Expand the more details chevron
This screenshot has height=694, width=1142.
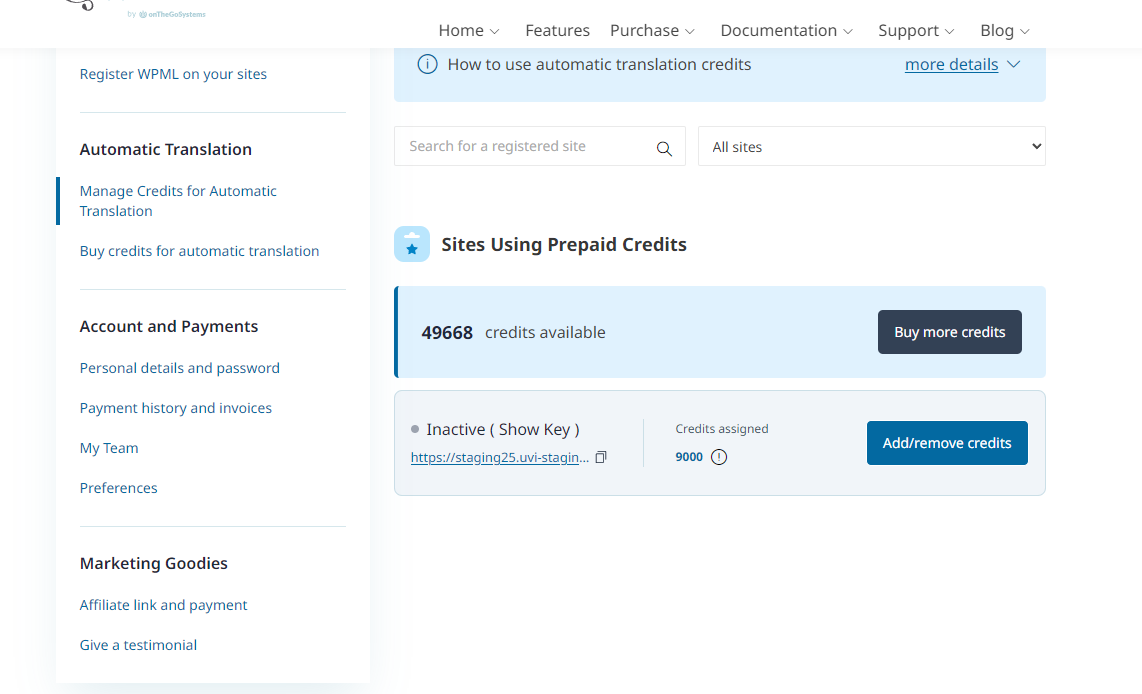pyautogui.click(x=1014, y=64)
